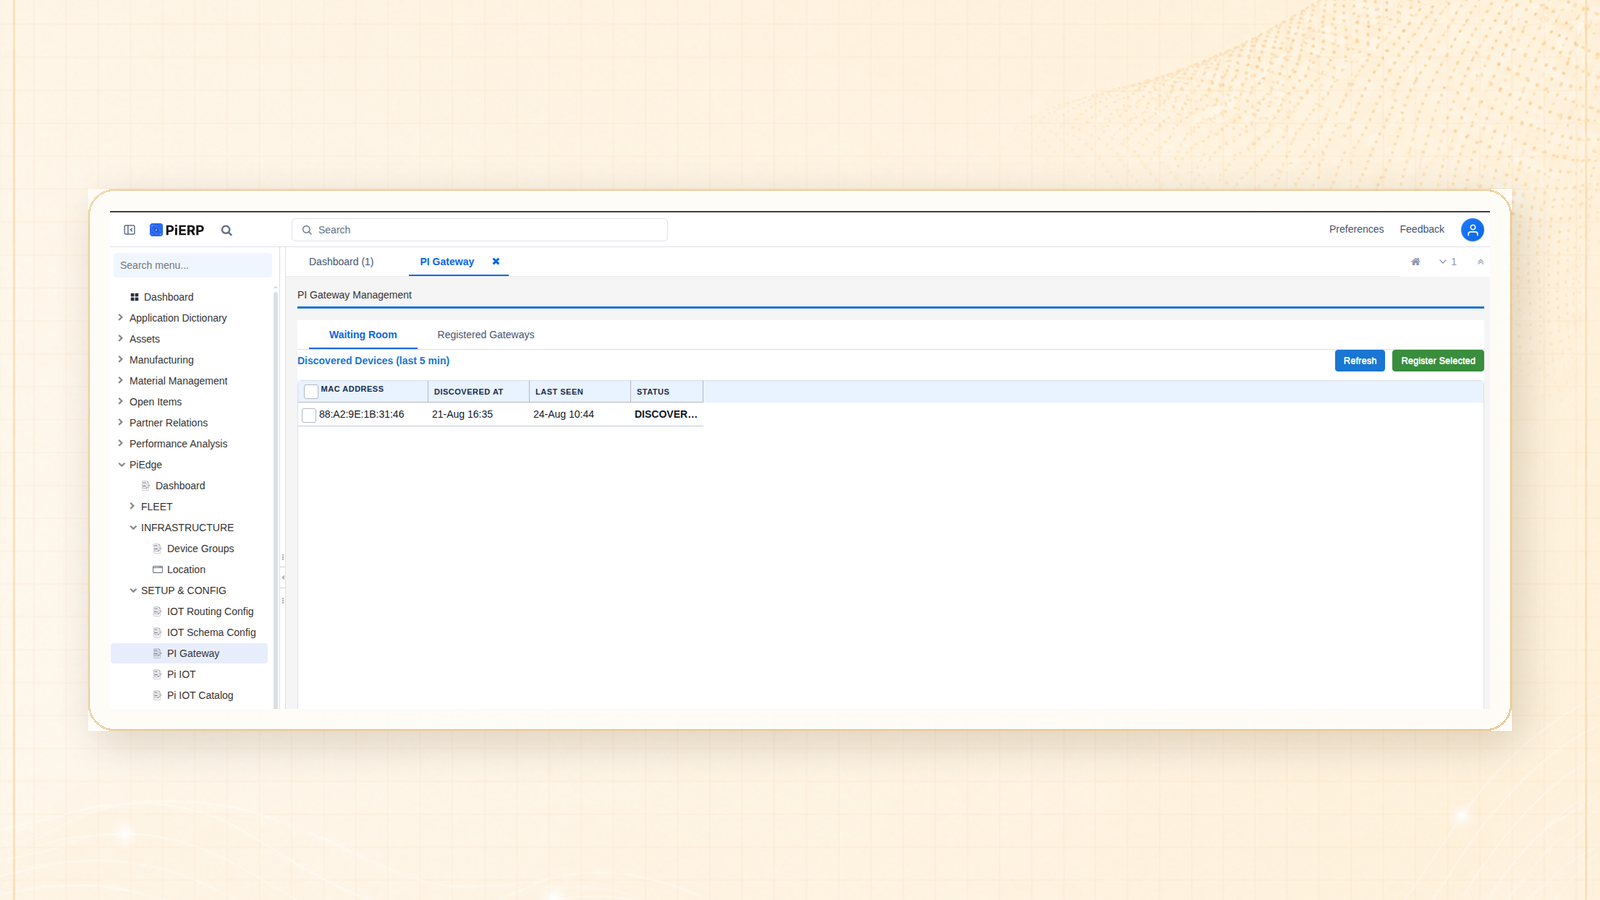The width and height of the screenshot is (1600, 900).
Task: Click the IOT Schema Config item icon
Action: pyautogui.click(x=157, y=633)
